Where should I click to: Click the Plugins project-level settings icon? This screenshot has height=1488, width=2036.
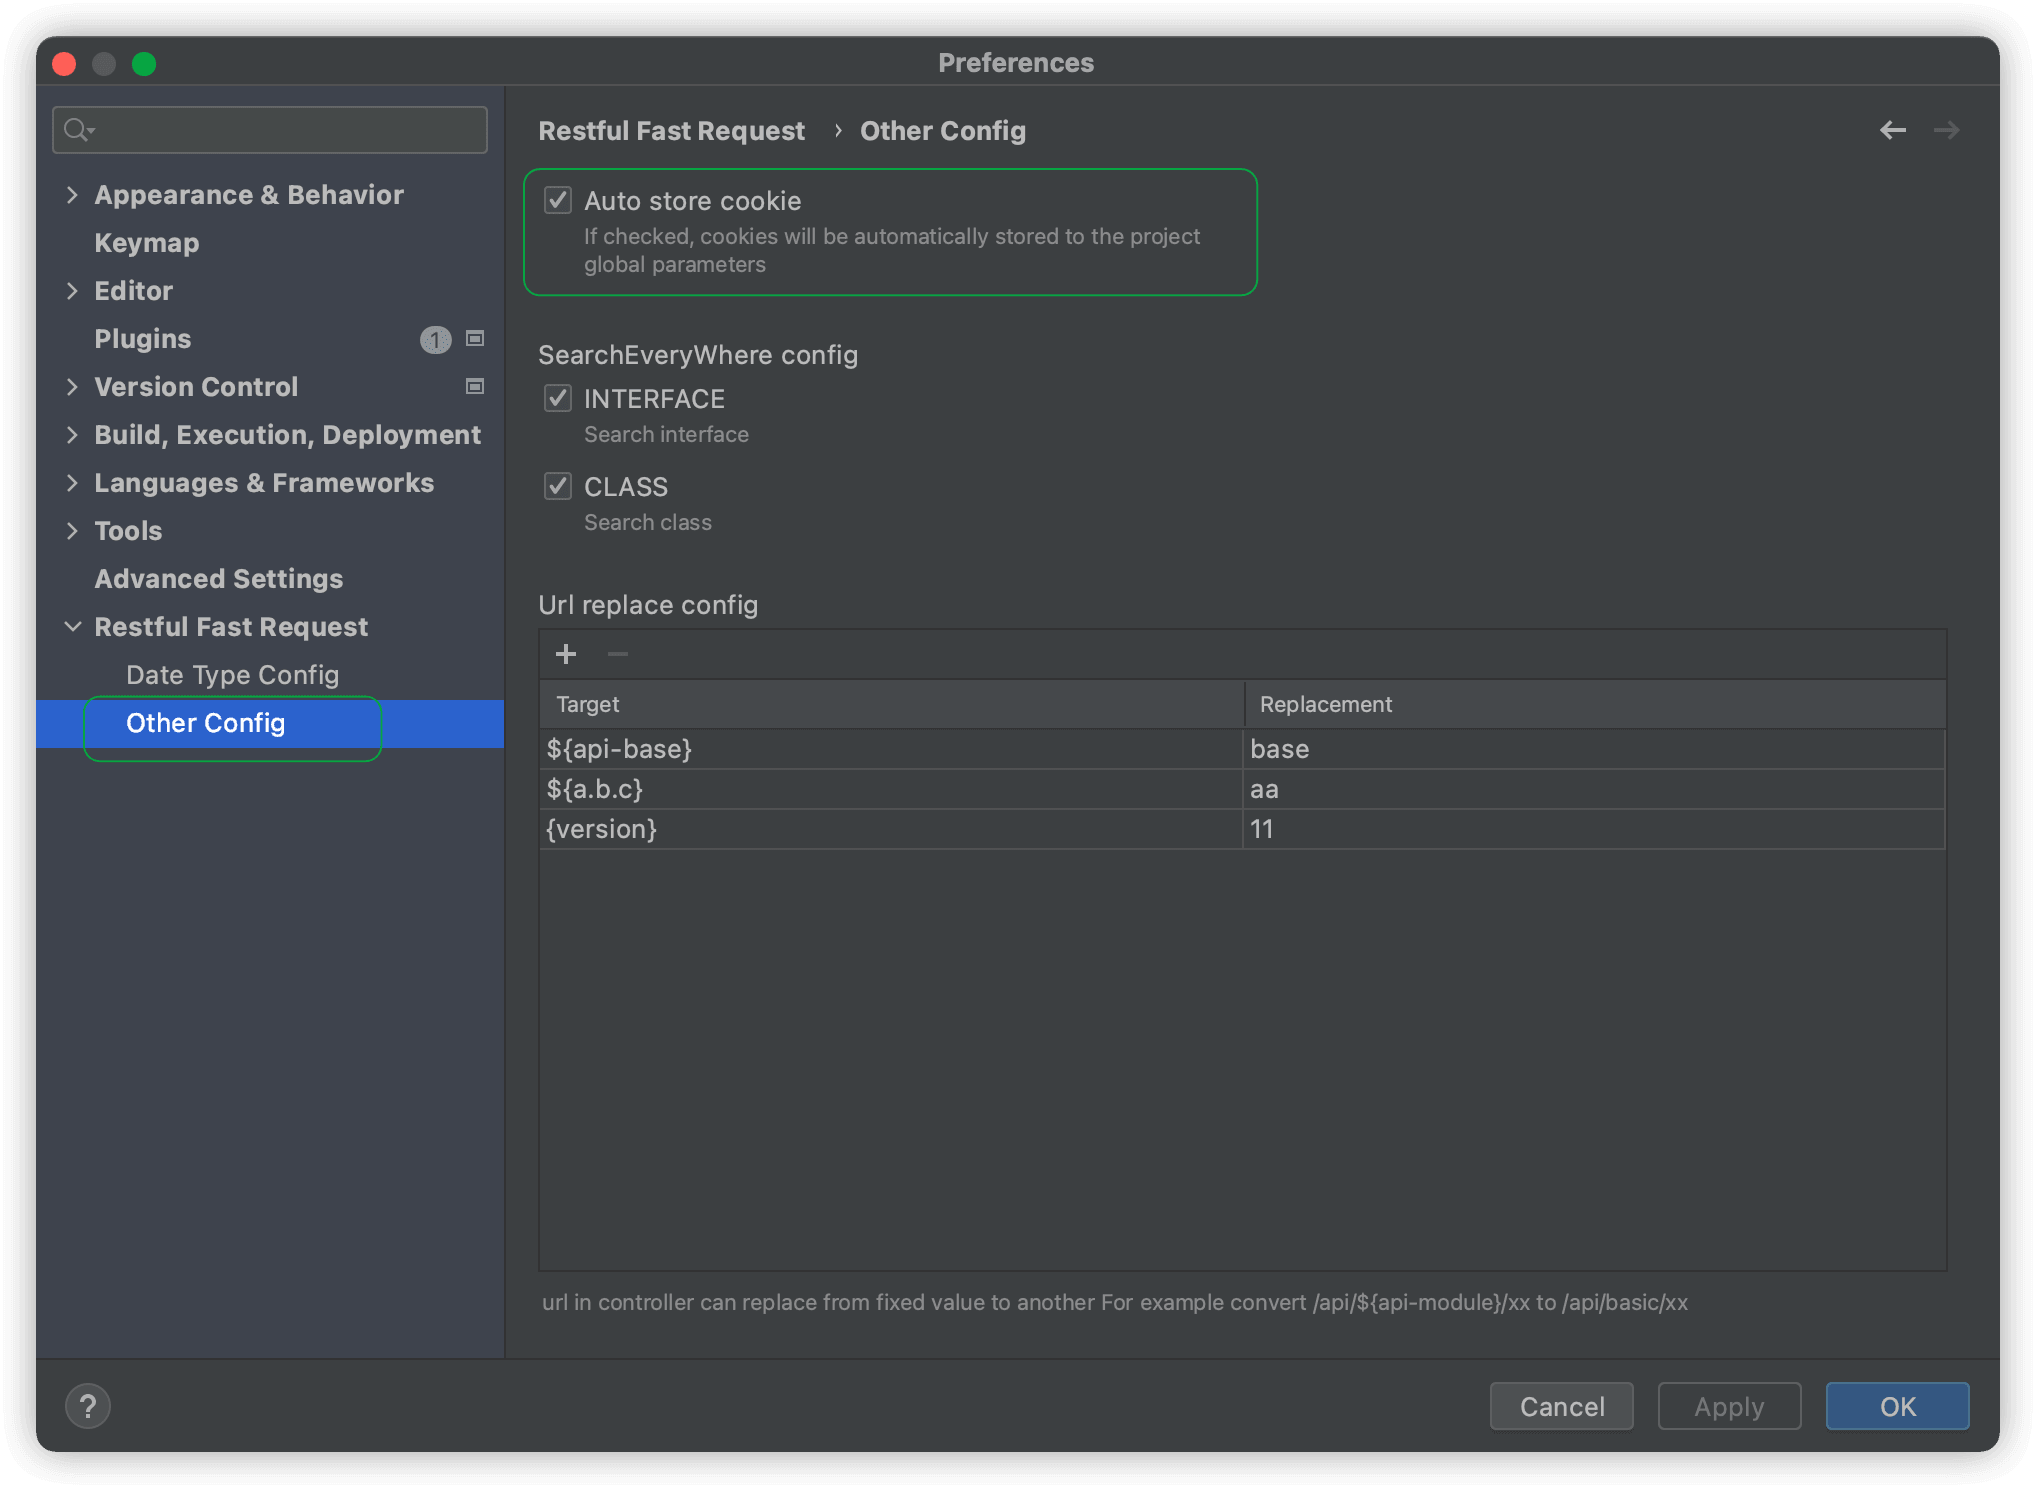[x=475, y=339]
